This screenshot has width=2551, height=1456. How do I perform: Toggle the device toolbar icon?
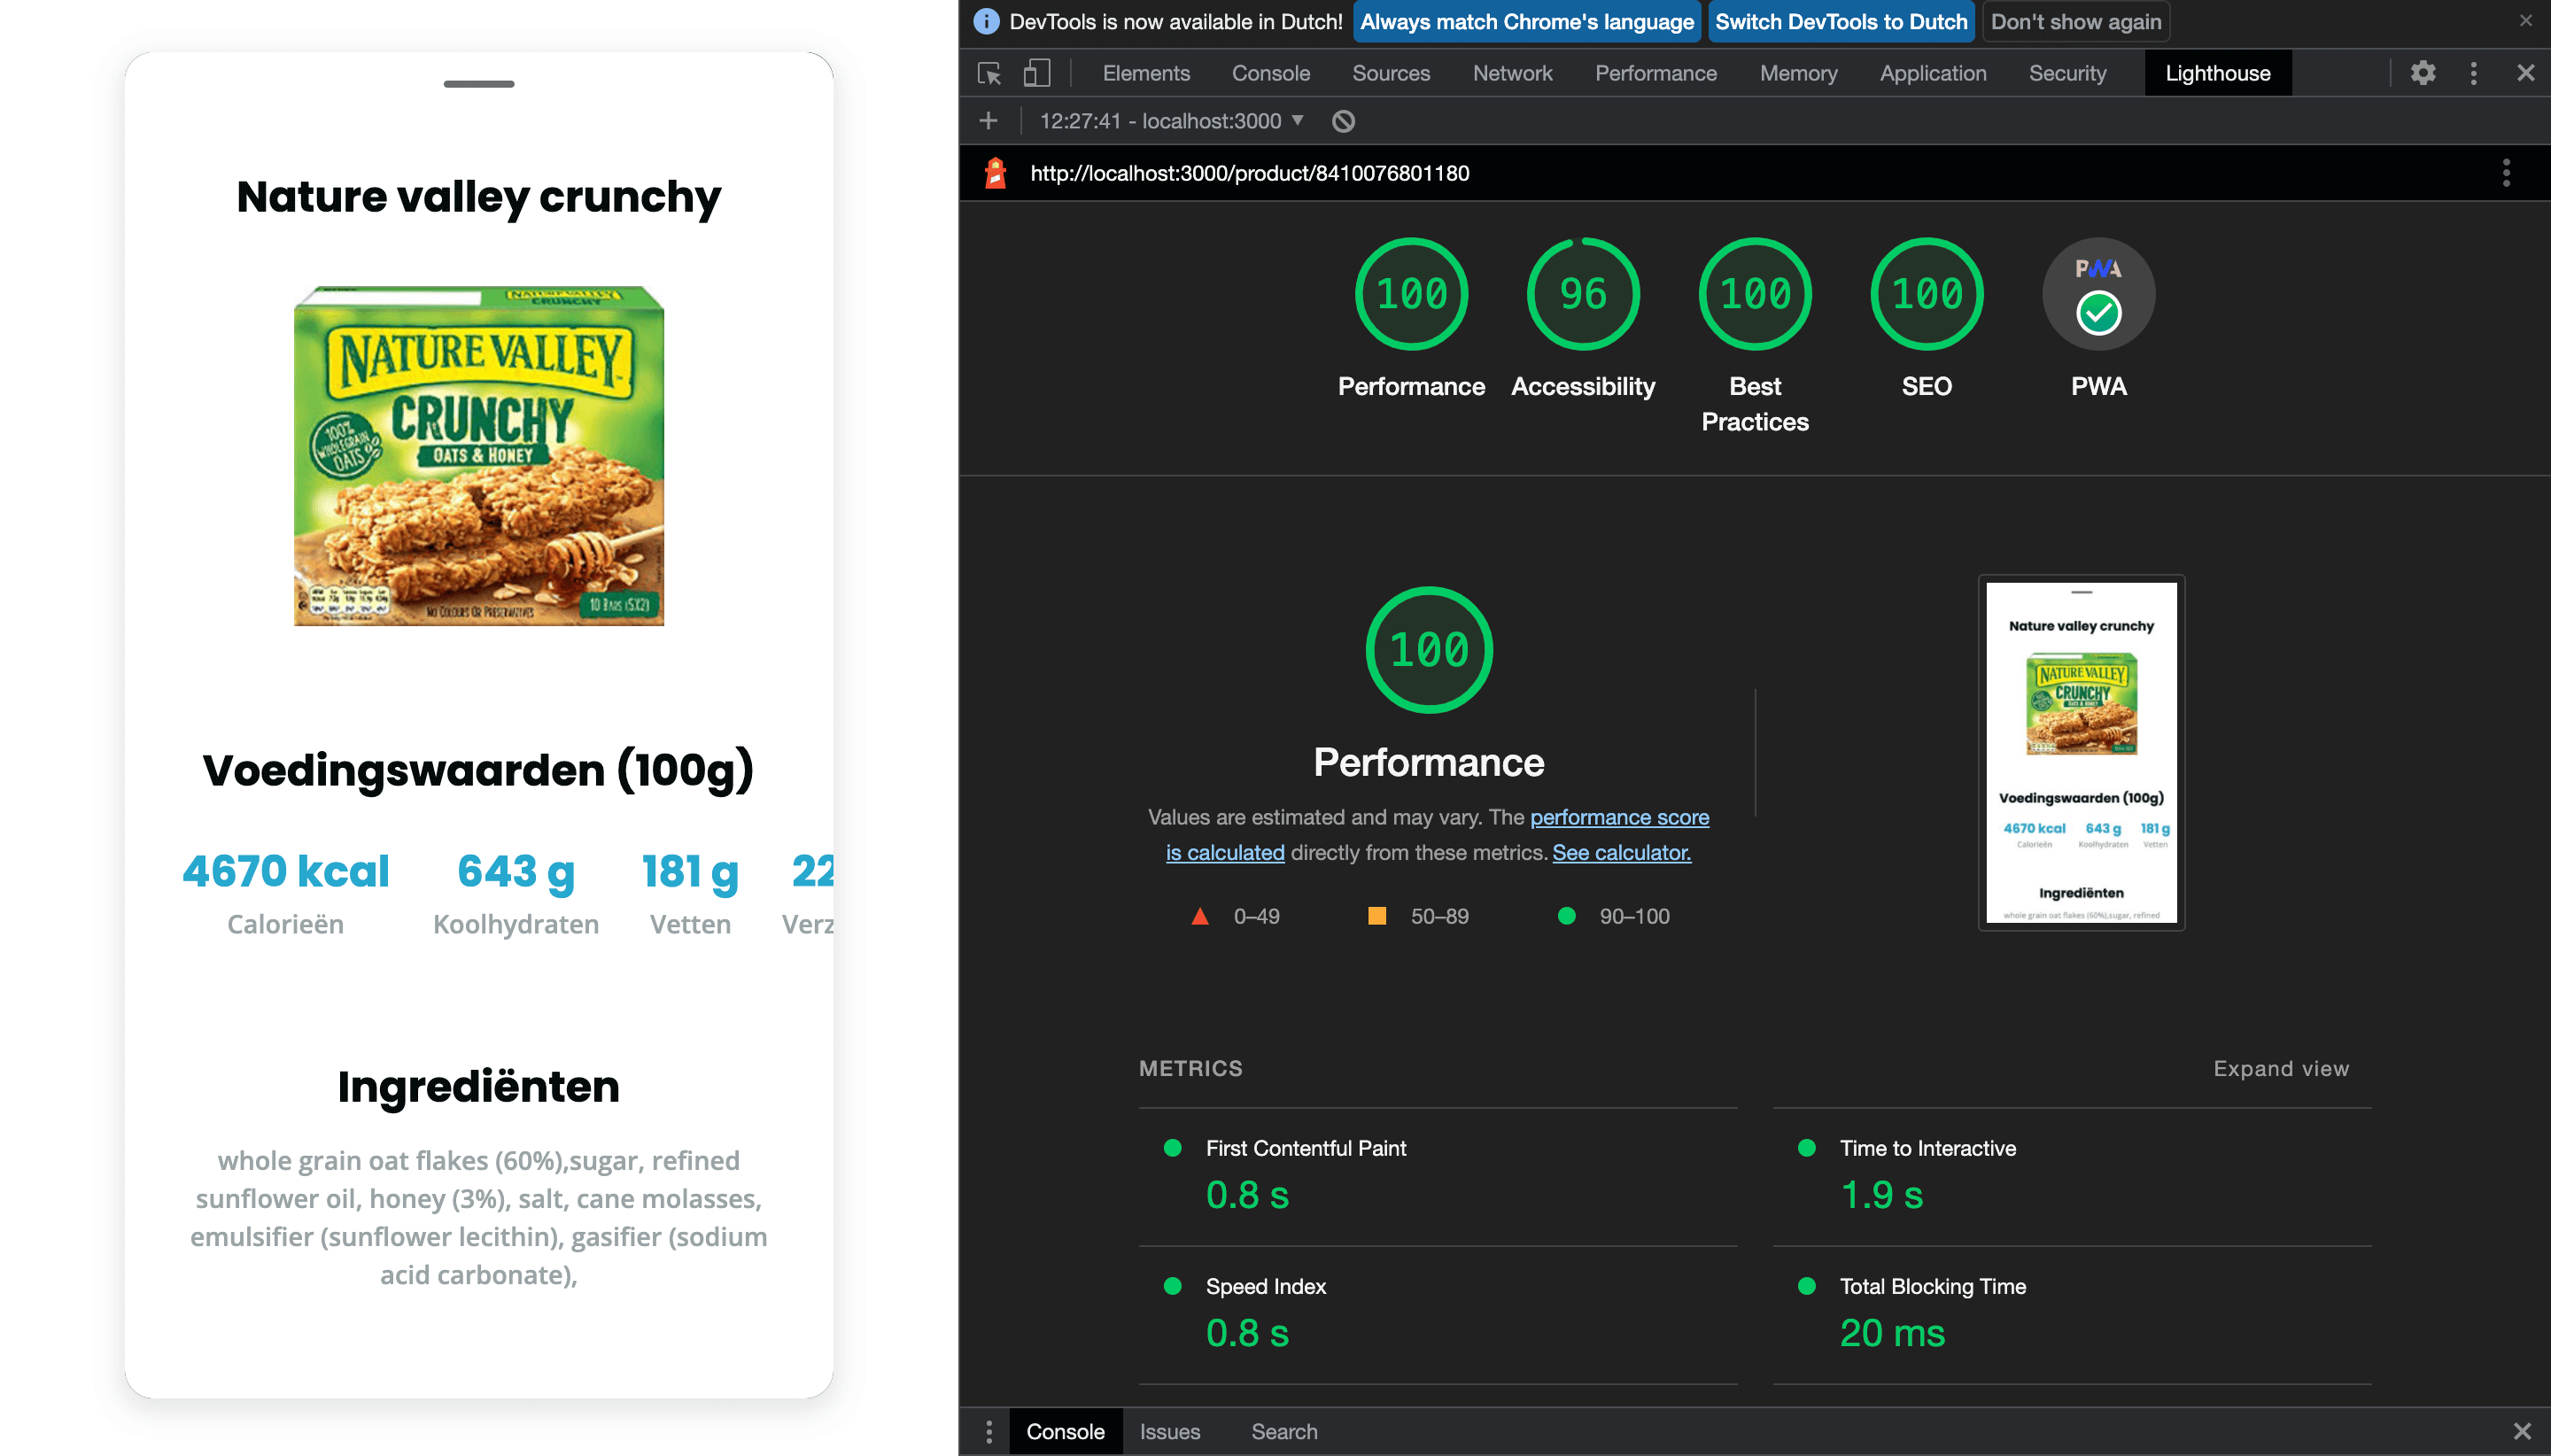(1036, 73)
